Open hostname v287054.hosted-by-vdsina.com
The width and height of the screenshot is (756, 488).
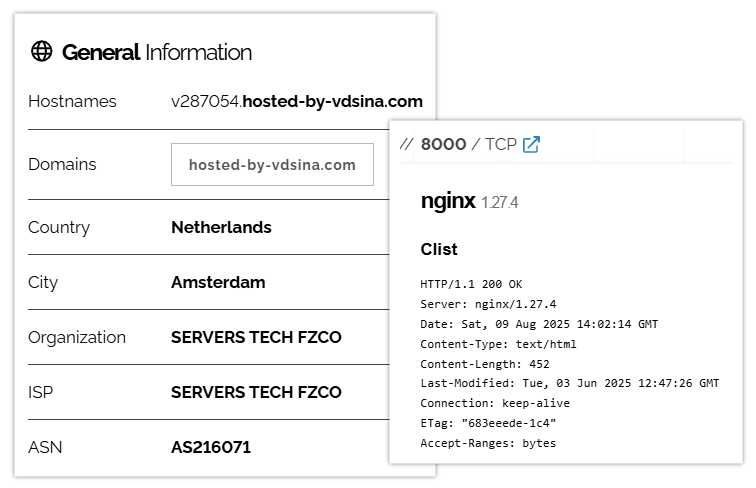coord(297,101)
